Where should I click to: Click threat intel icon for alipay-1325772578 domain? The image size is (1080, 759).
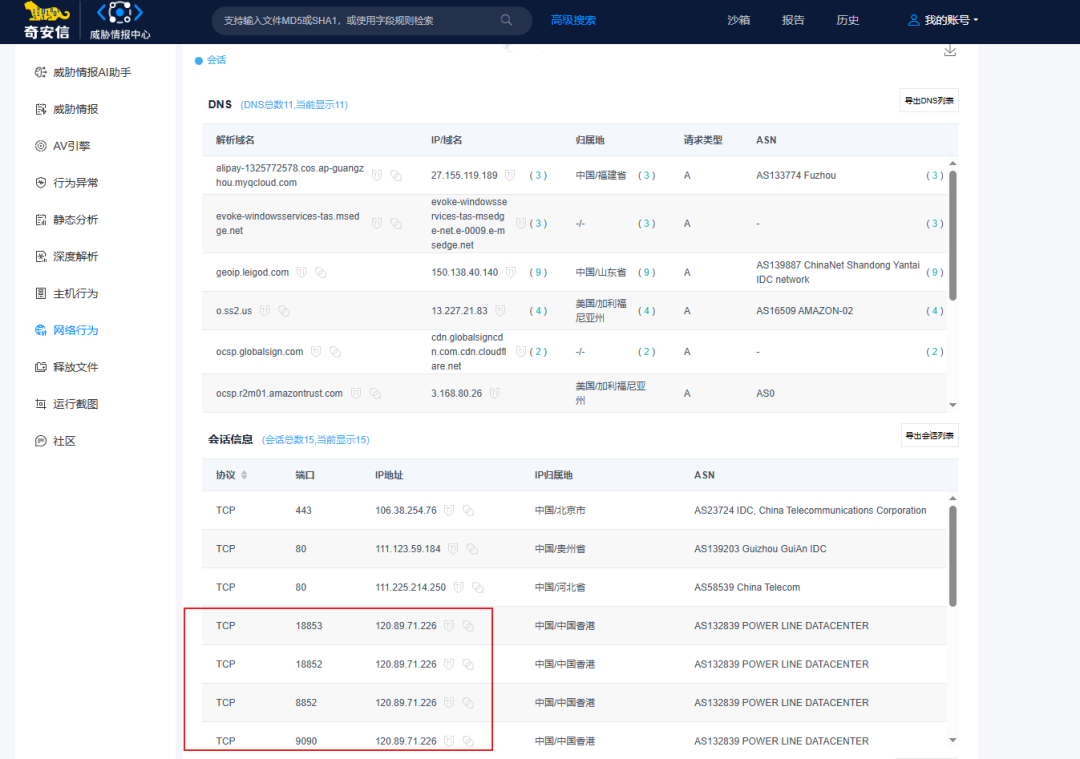[x=377, y=176]
